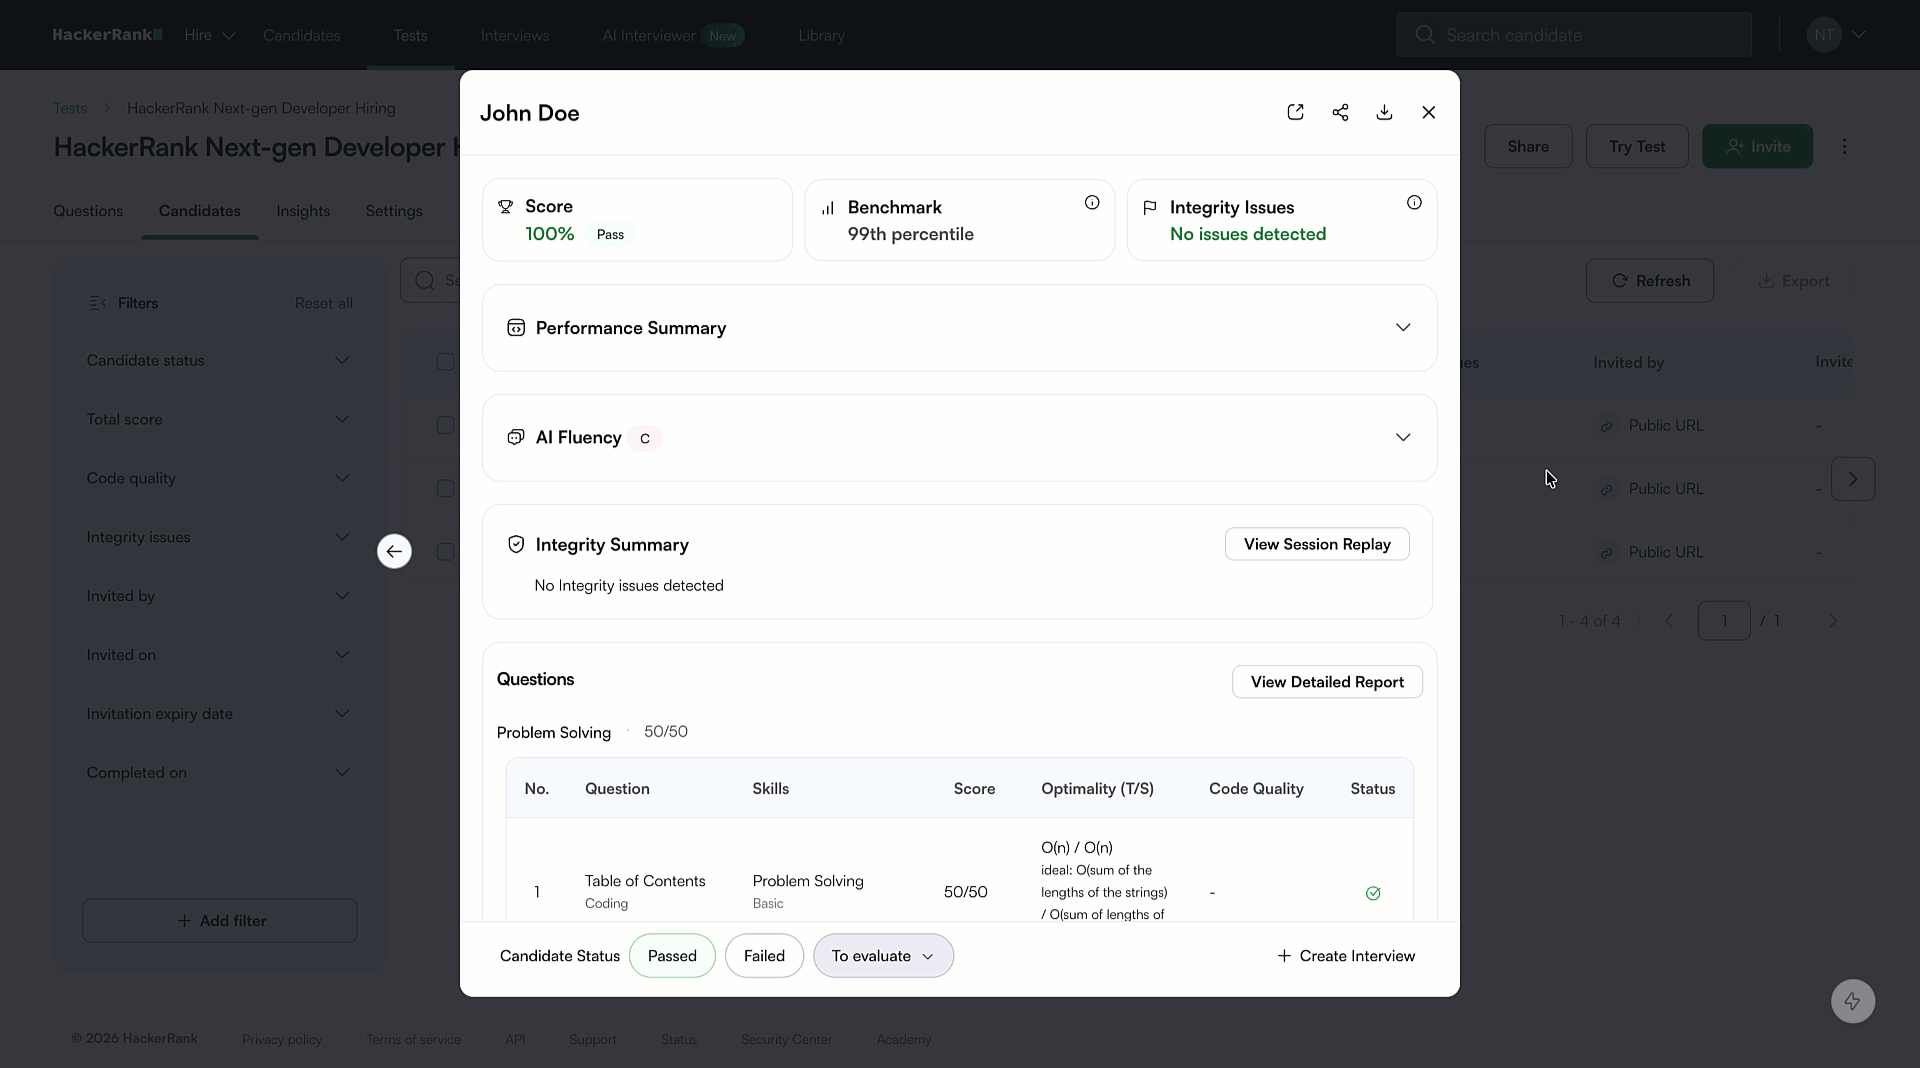Mark candidate status as Failed
Image resolution: width=1920 pixels, height=1068 pixels.
click(x=764, y=956)
